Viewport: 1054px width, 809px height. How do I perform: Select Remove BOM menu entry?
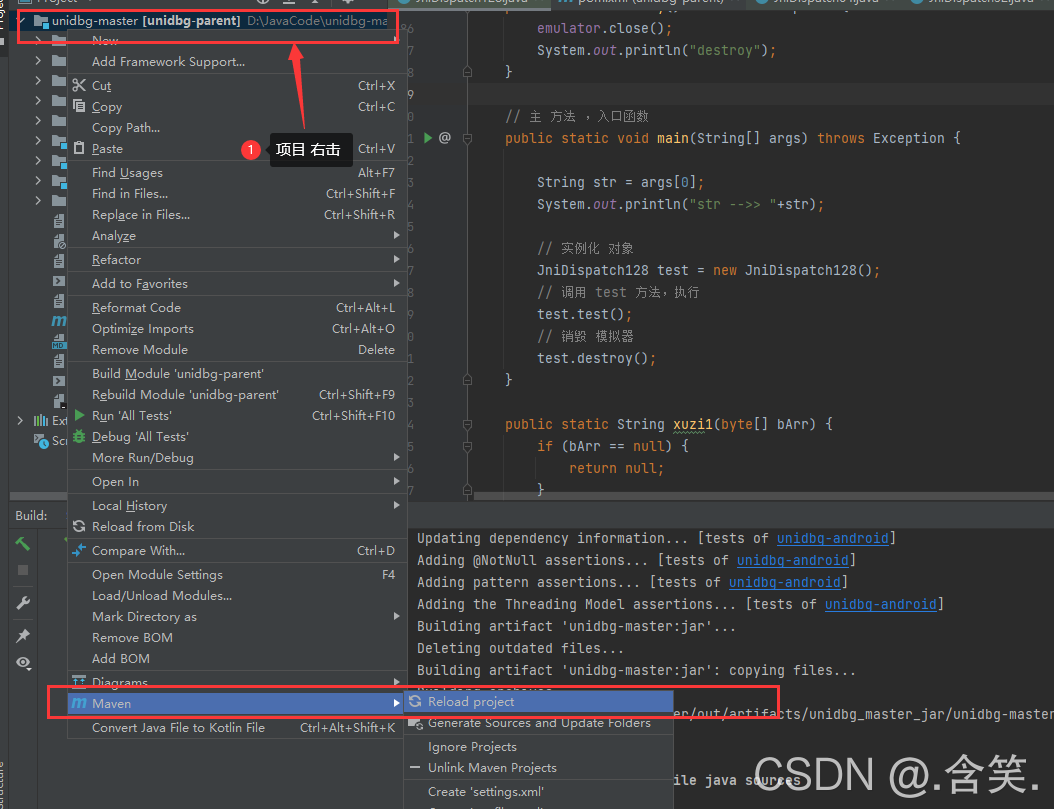(238, 637)
